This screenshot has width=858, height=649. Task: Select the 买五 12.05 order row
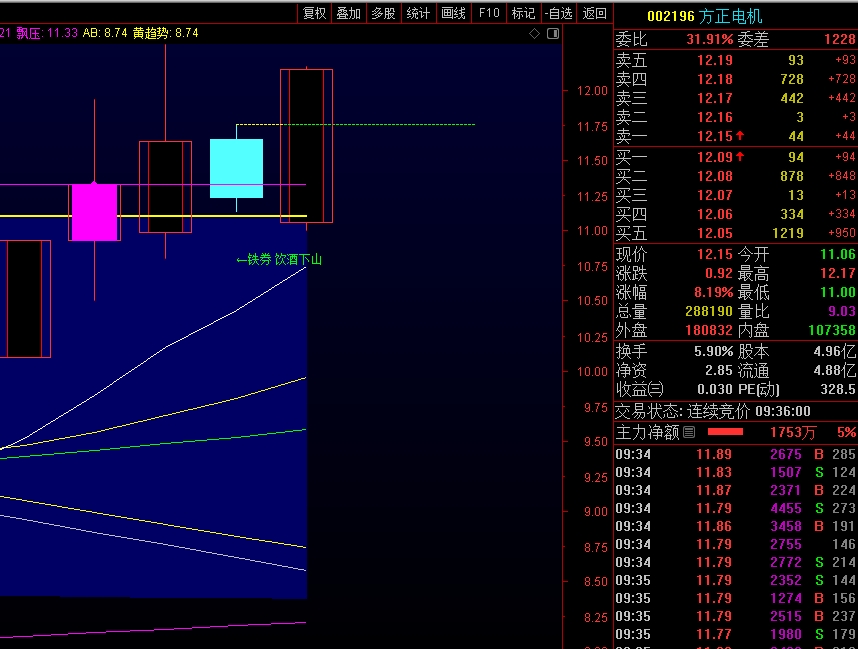pyautogui.click(x=736, y=233)
